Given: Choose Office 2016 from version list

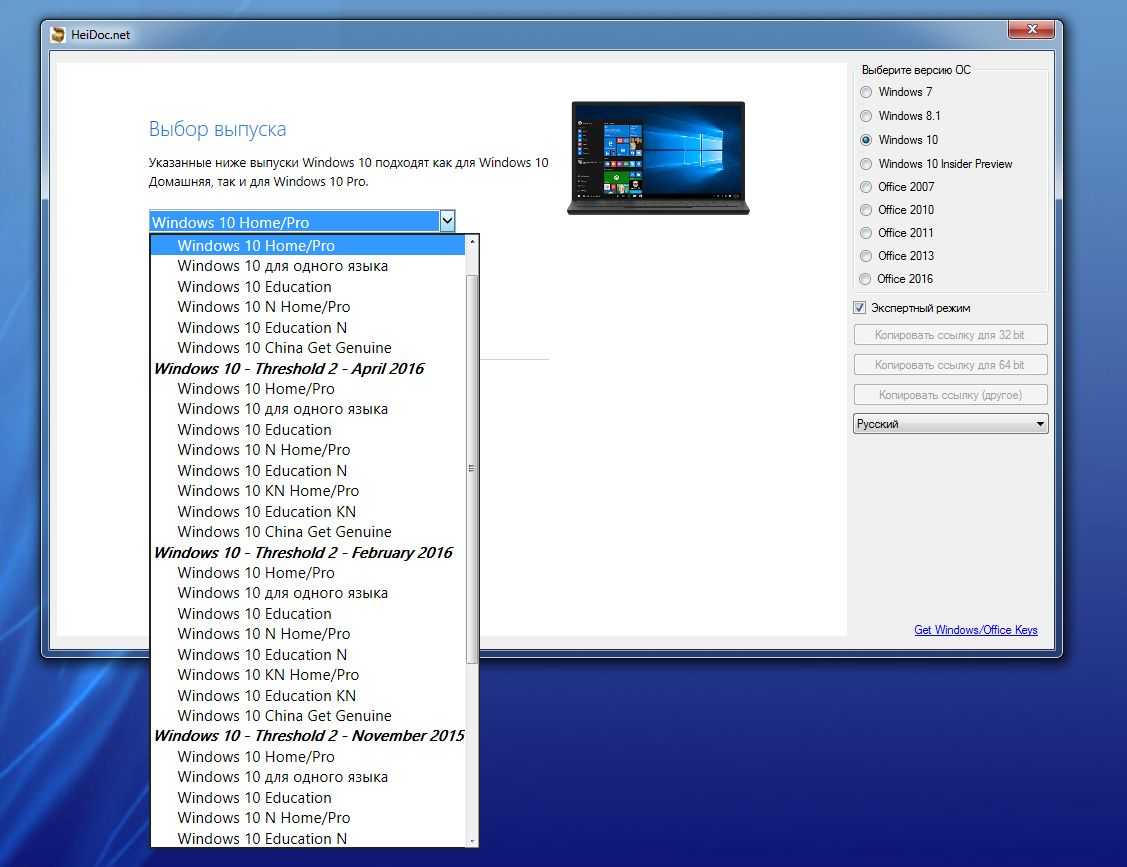Looking at the screenshot, I should point(866,279).
